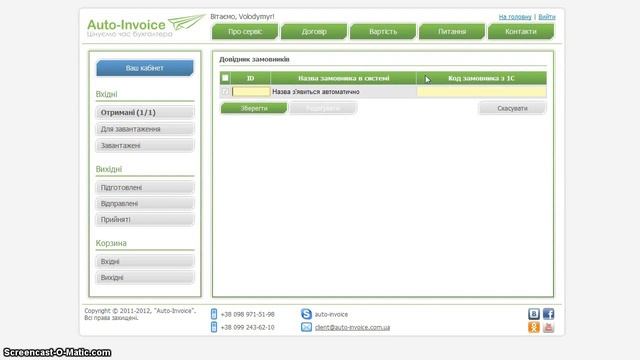Click the ID column header

tap(250, 78)
